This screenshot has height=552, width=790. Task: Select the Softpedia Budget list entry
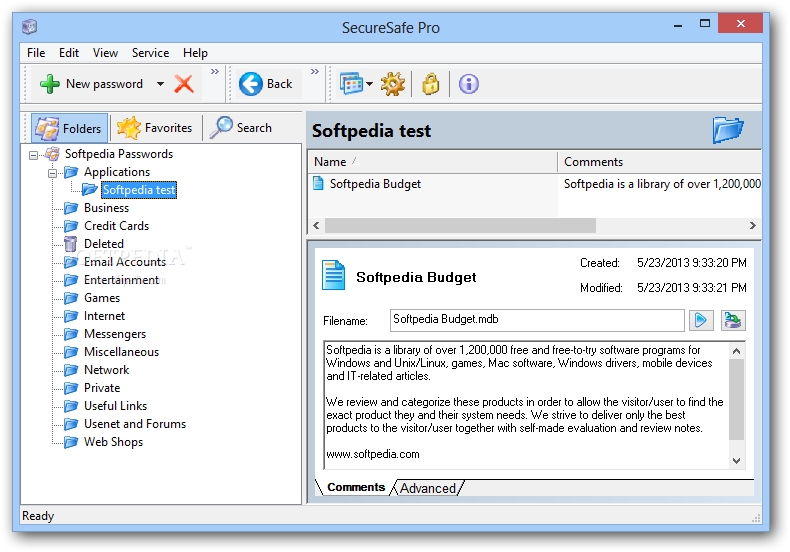coord(375,184)
